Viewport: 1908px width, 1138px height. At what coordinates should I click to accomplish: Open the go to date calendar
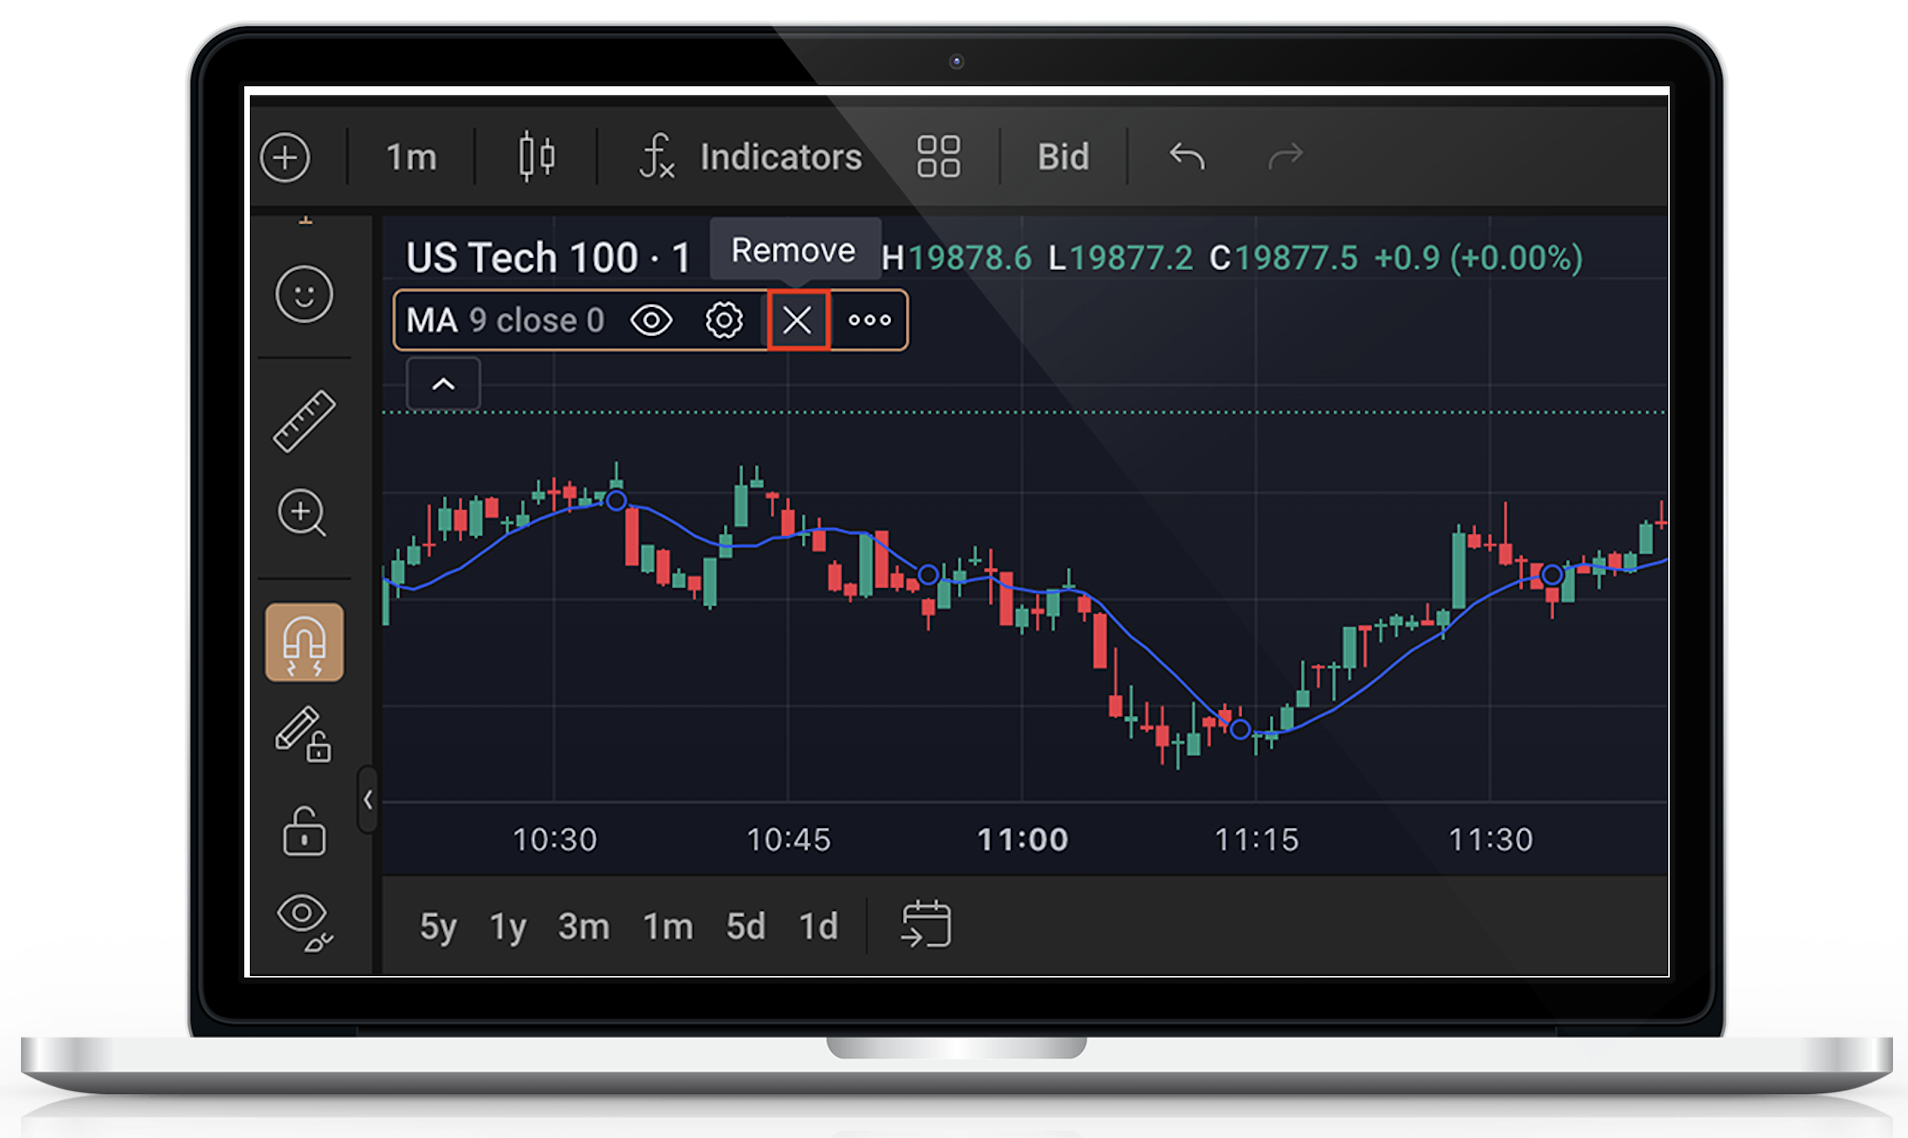click(926, 924)
